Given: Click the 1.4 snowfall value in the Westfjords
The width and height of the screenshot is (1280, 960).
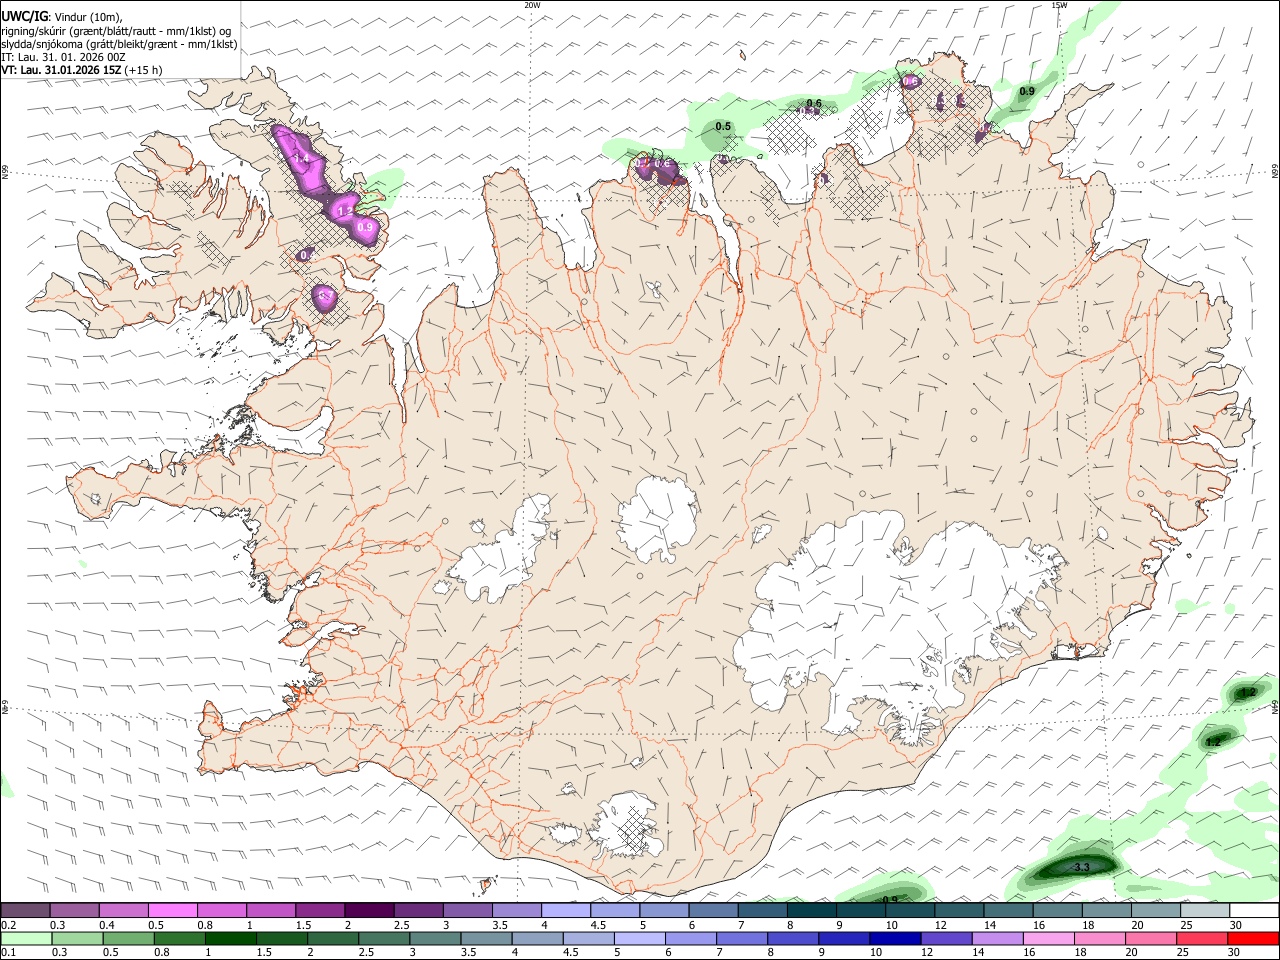Looking at the screenshot, I should pos(302,159).
